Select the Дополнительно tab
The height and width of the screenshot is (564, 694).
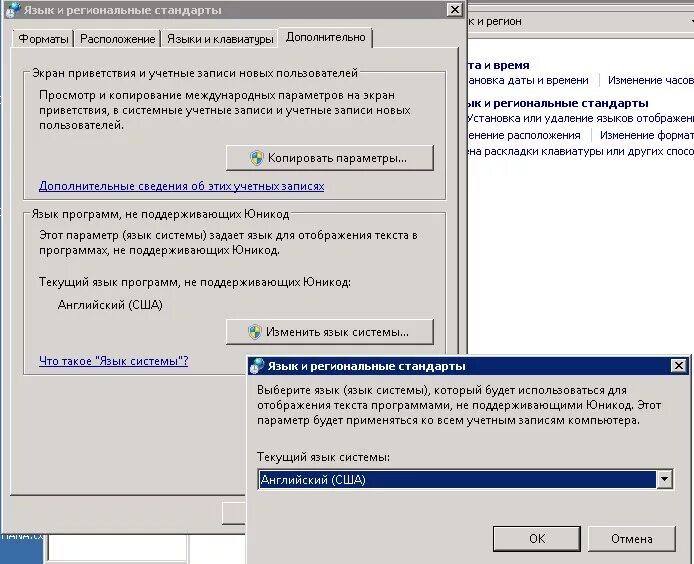pos(325,37)
